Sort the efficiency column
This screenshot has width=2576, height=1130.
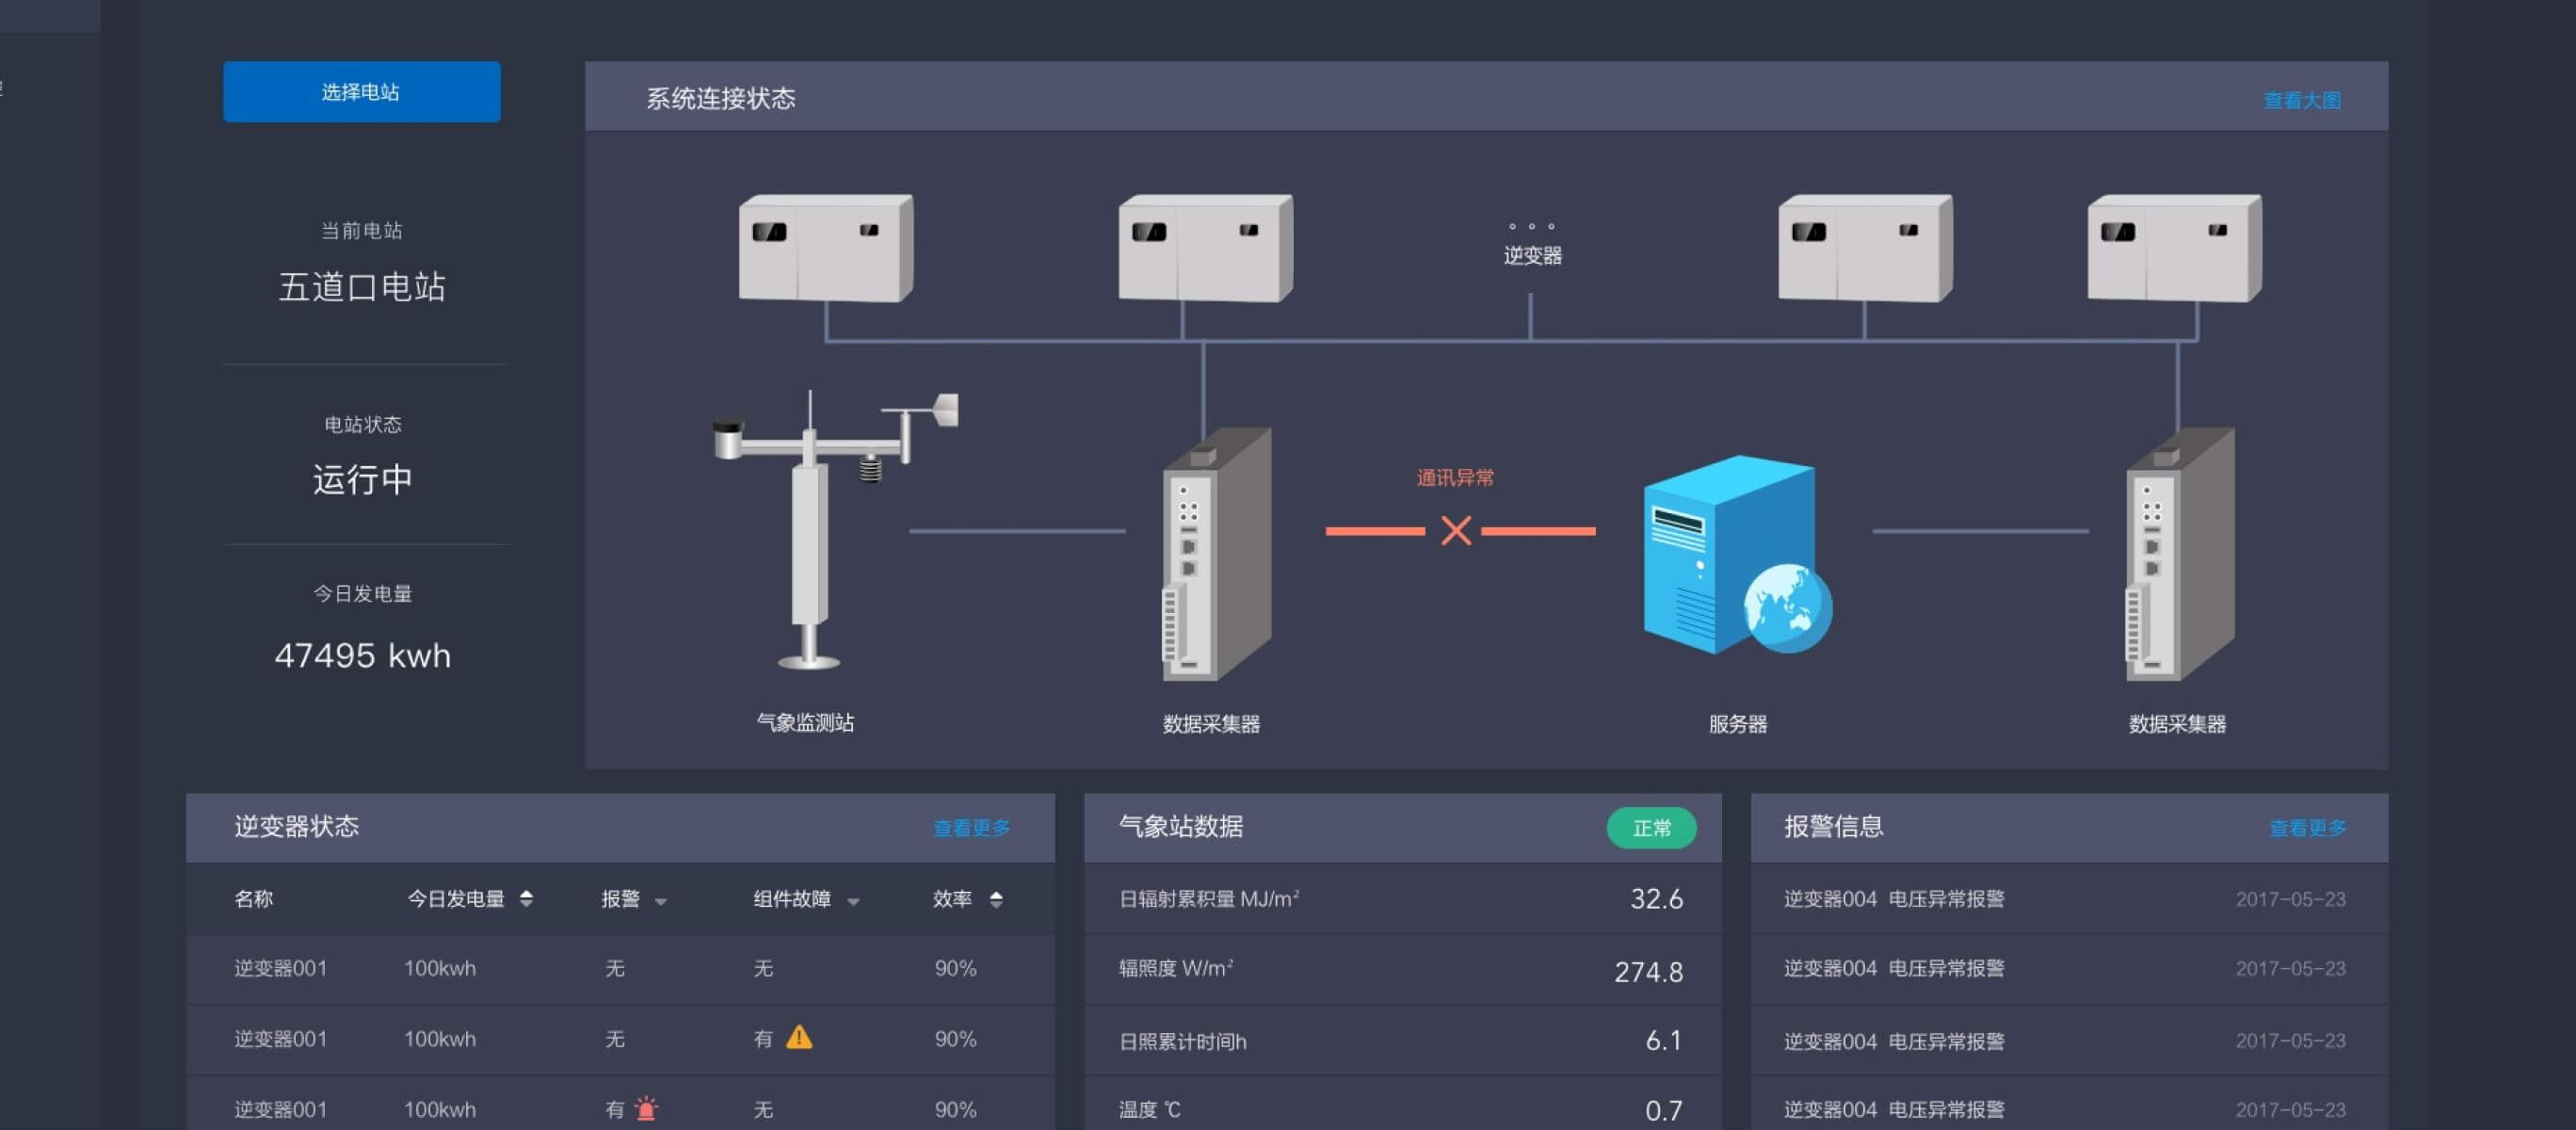pyautogui.click(x=995, y=899)
